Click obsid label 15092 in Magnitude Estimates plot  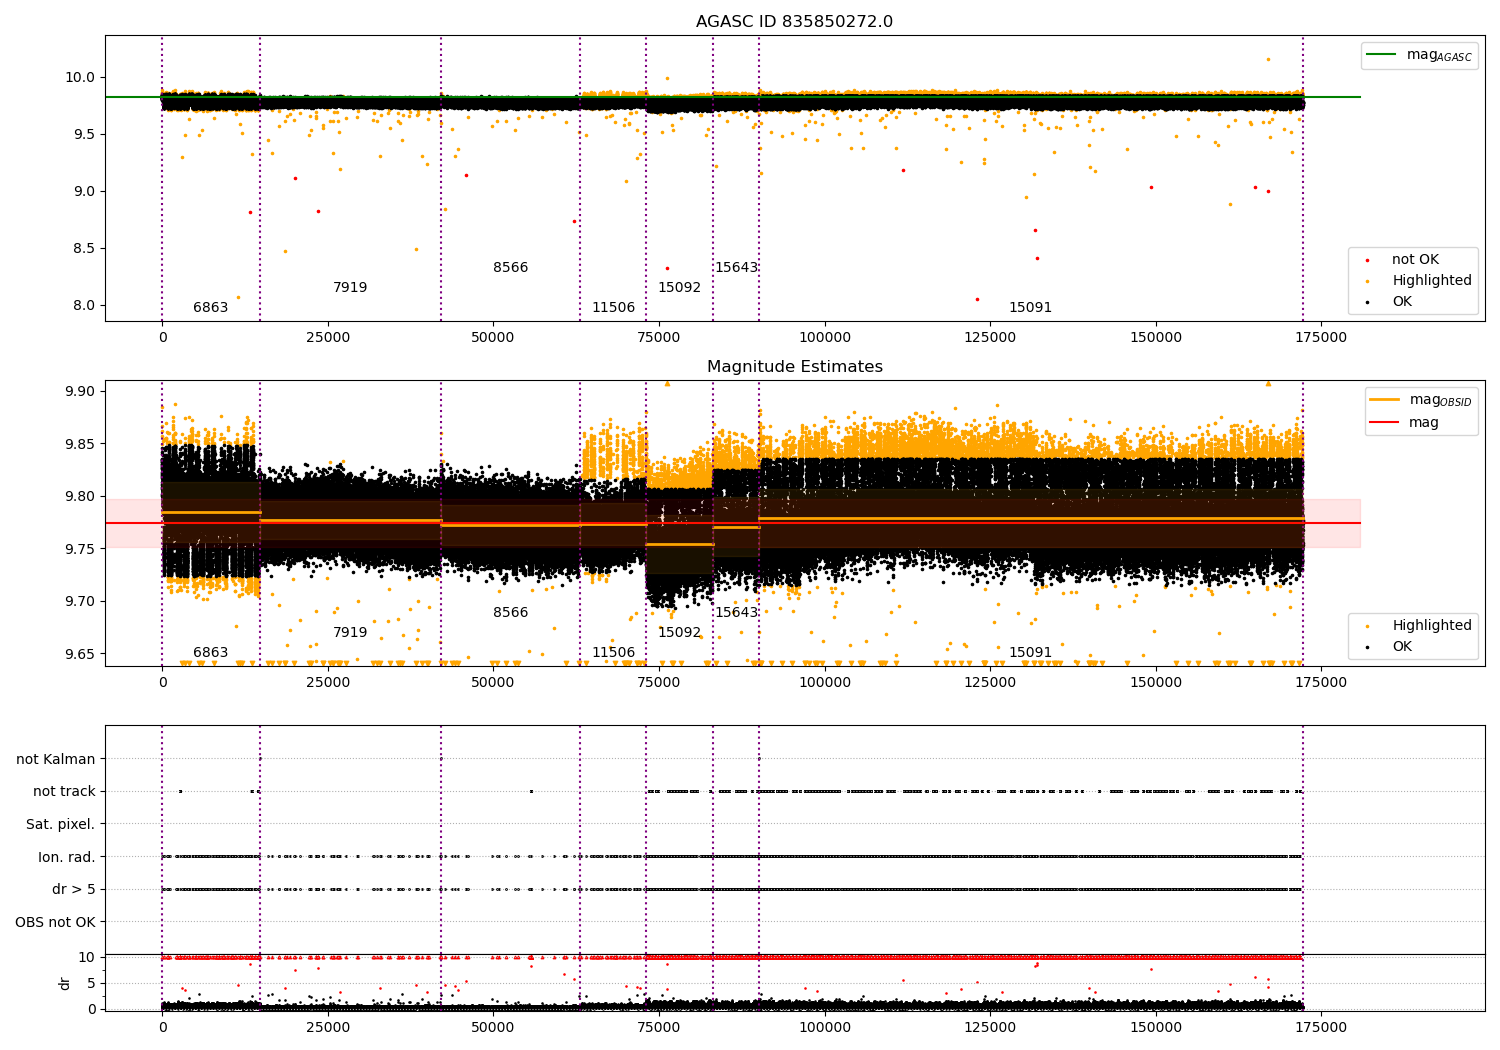[x=679, y=633]
